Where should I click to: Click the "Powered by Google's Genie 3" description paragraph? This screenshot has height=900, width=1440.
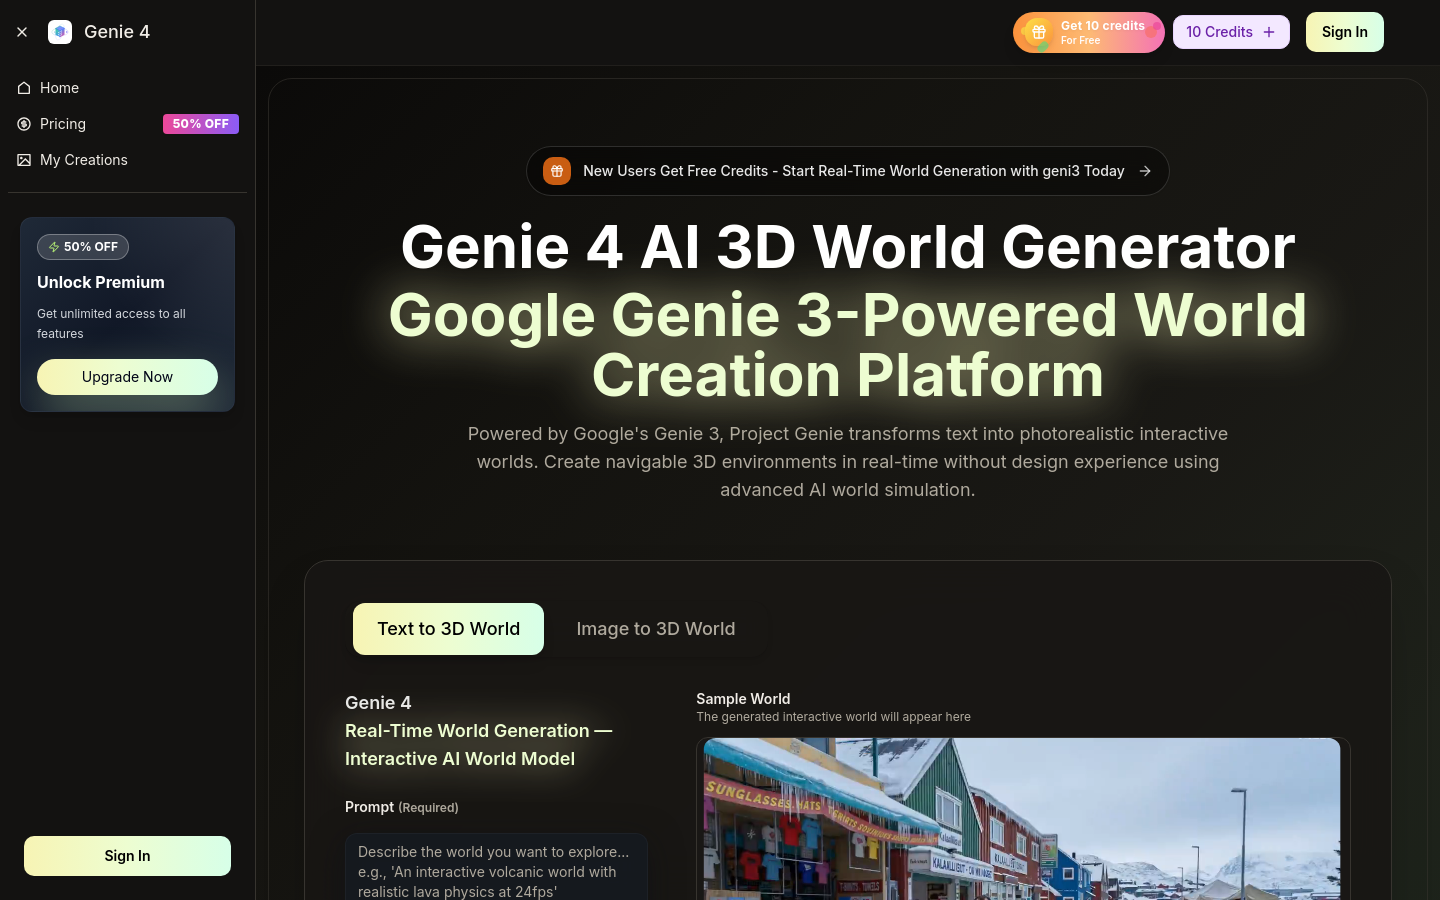(x=848, y=462)
